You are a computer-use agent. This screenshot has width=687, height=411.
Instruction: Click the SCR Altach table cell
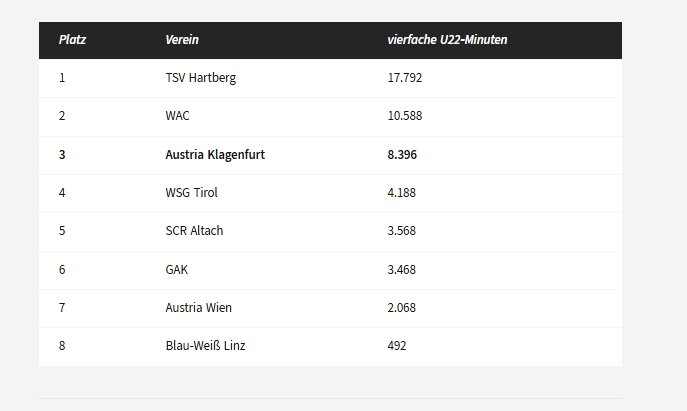(x=194, y=231)
